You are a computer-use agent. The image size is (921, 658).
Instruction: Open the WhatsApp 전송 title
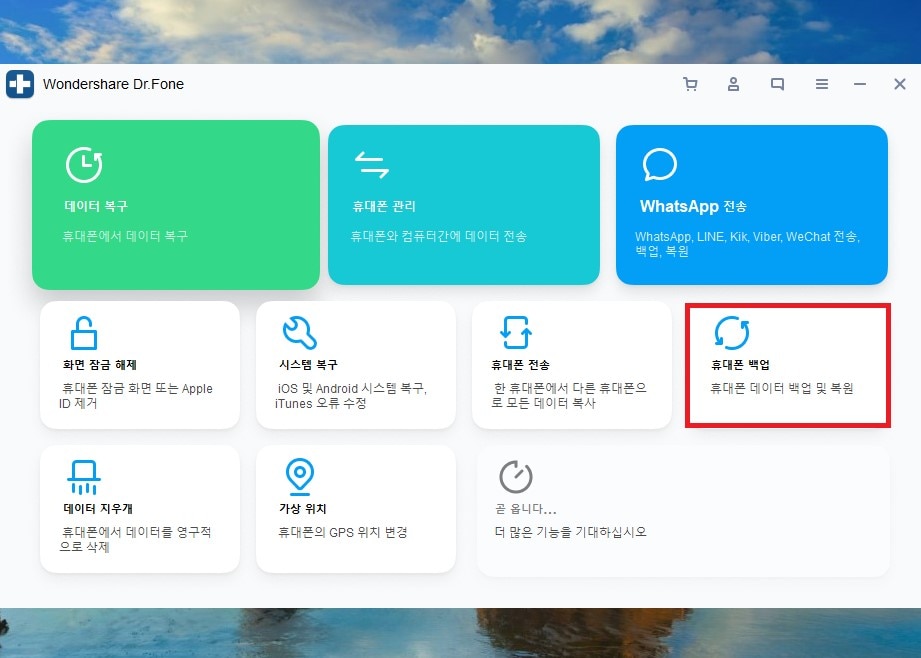(x=693, y=206)
